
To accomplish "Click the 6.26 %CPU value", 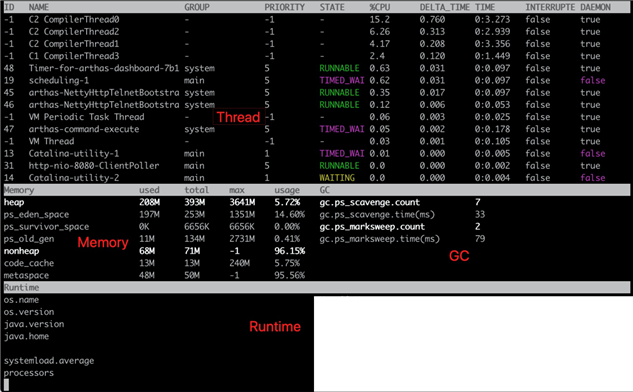I will tap(379, 31).
